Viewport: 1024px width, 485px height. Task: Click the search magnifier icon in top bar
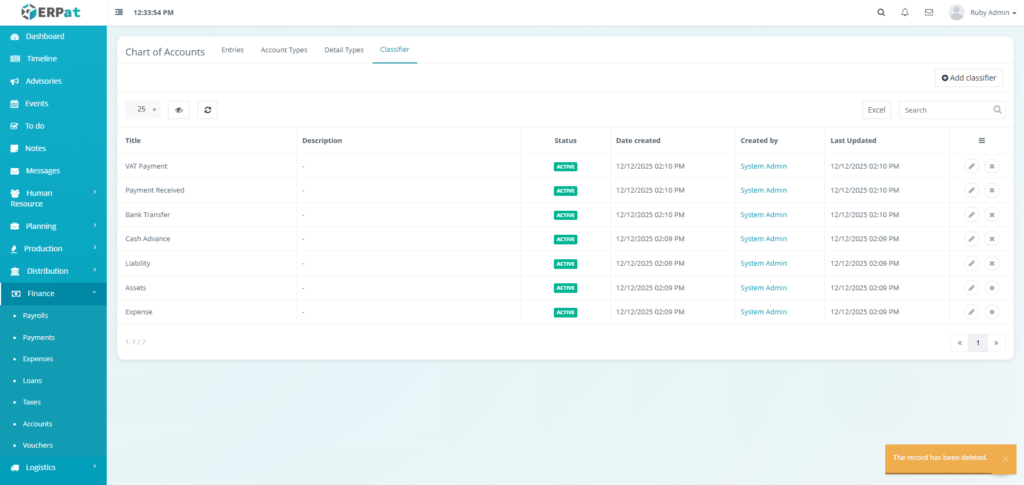pyautogui.click(x=881, y=13)
